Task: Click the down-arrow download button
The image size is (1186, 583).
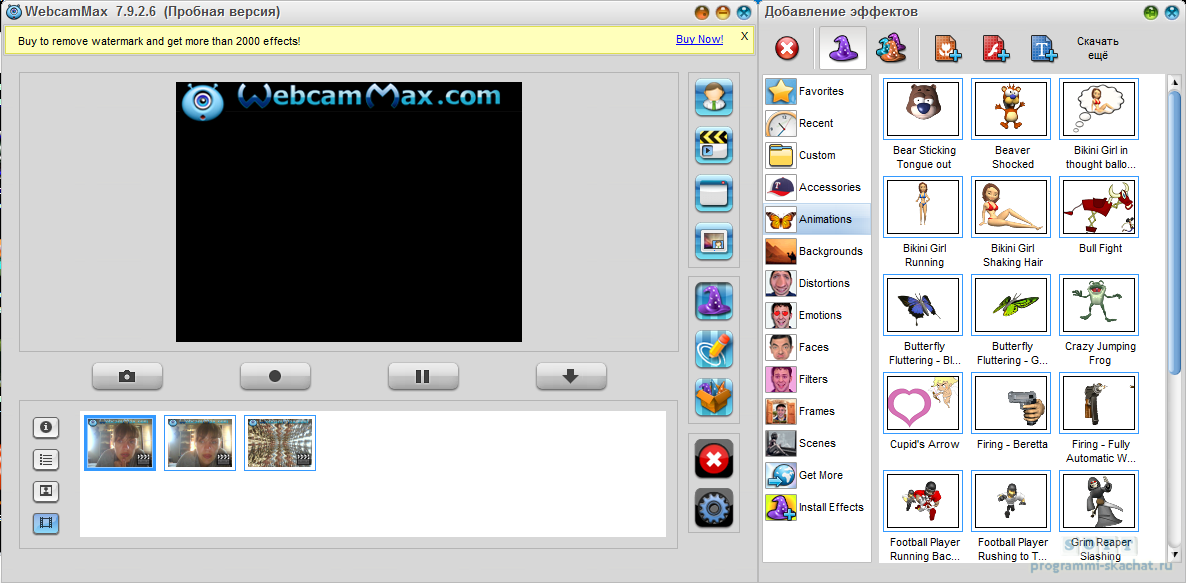Action: pos(571,376)
